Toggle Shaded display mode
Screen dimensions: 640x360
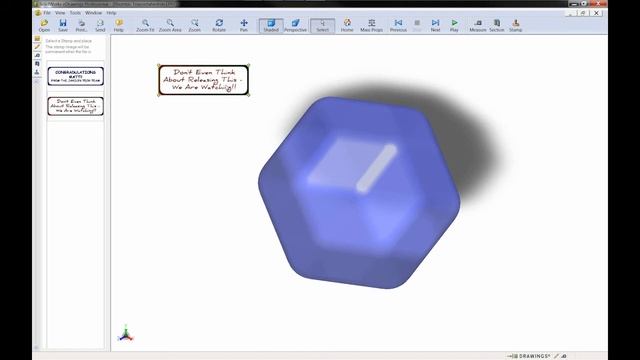point(271,25)
